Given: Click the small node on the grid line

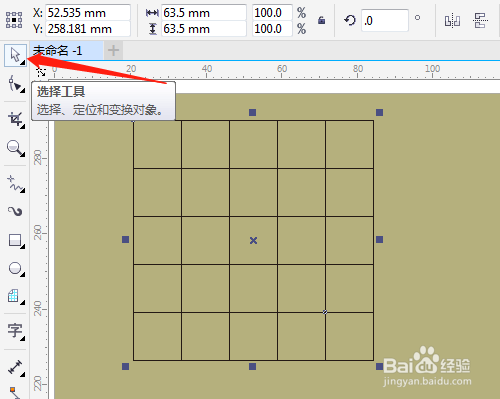Looking at the screenshot, I should 325,312.
